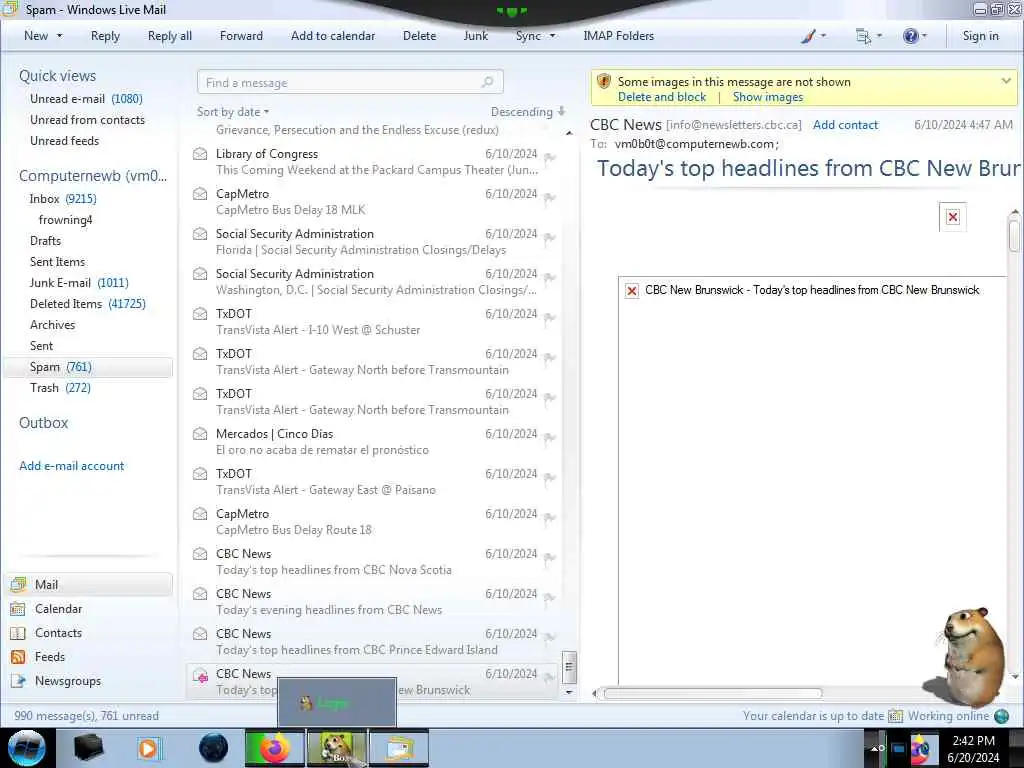The width and height of the screenshot is (1024, 768).
Task: Open IMAP Folders
Action: [618, 36]
